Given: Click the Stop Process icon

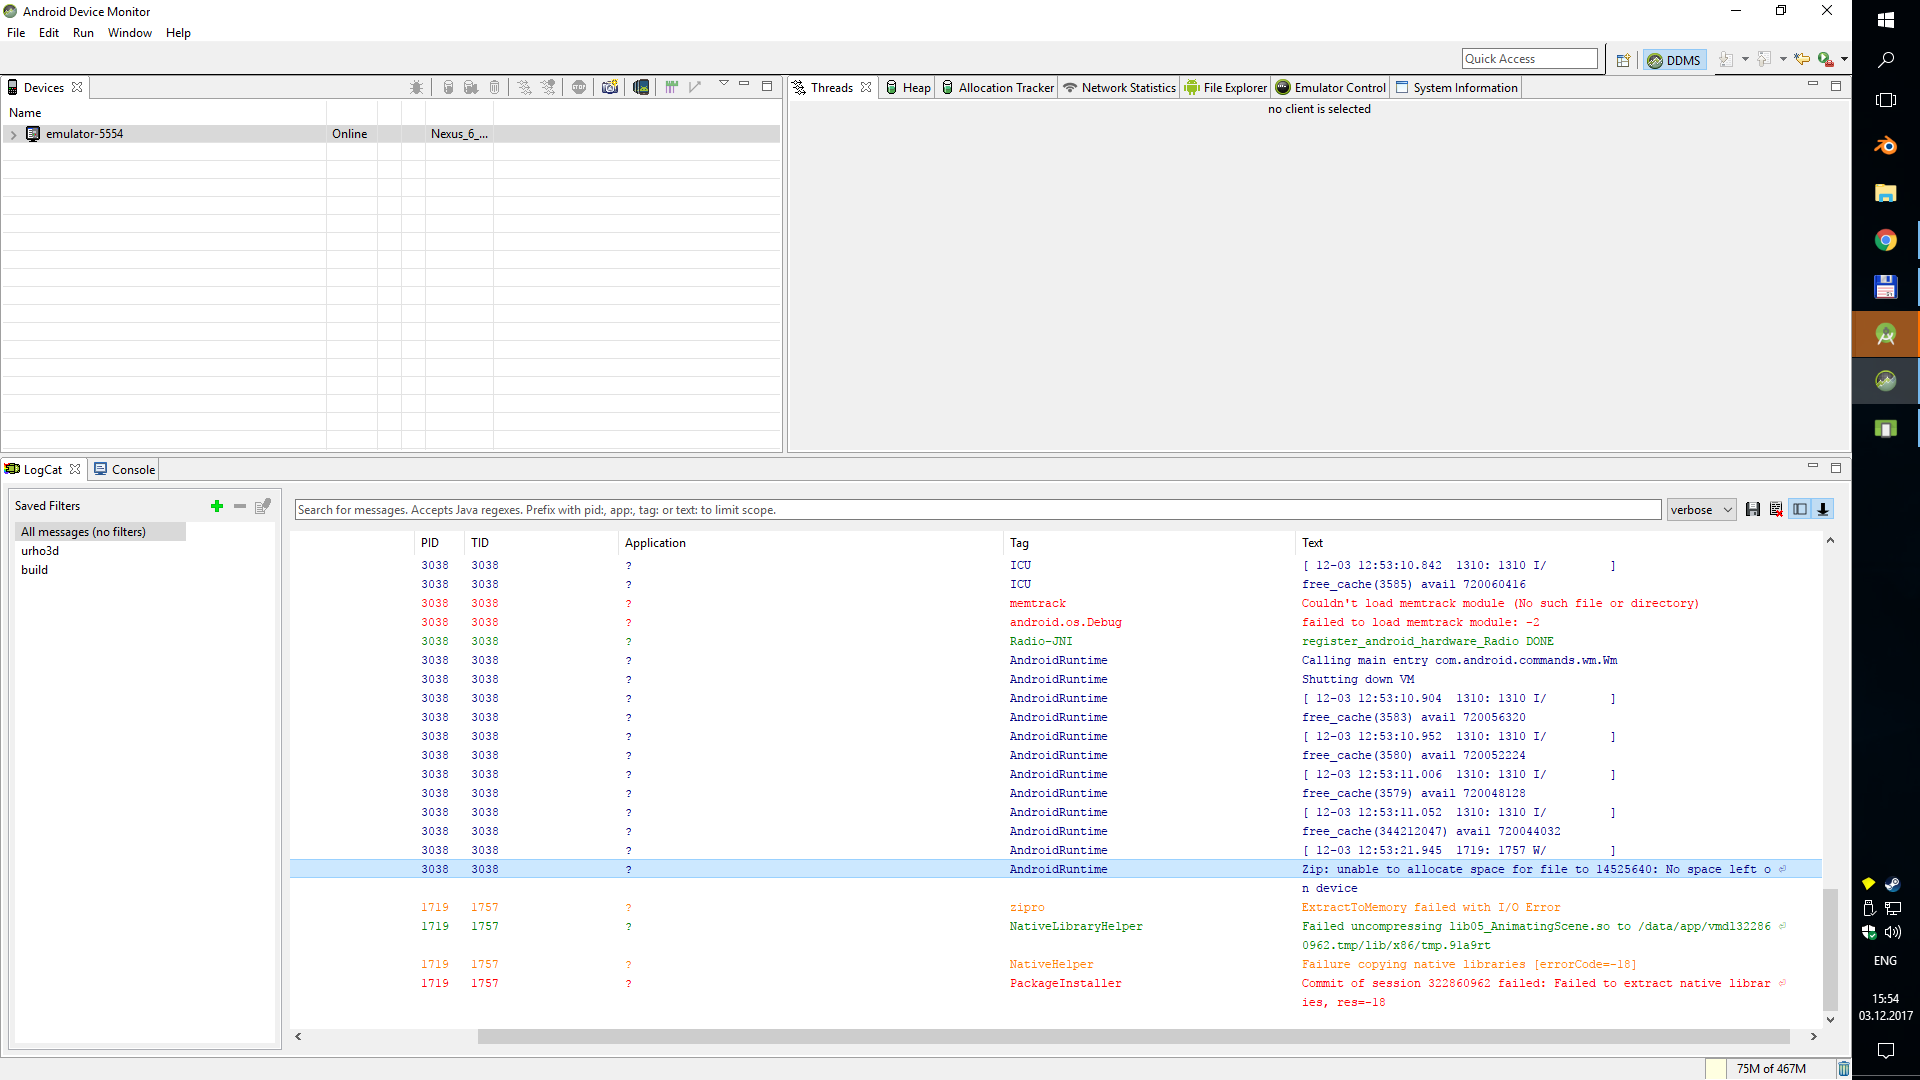Looking at the screenshot, I should coord(579,87).
